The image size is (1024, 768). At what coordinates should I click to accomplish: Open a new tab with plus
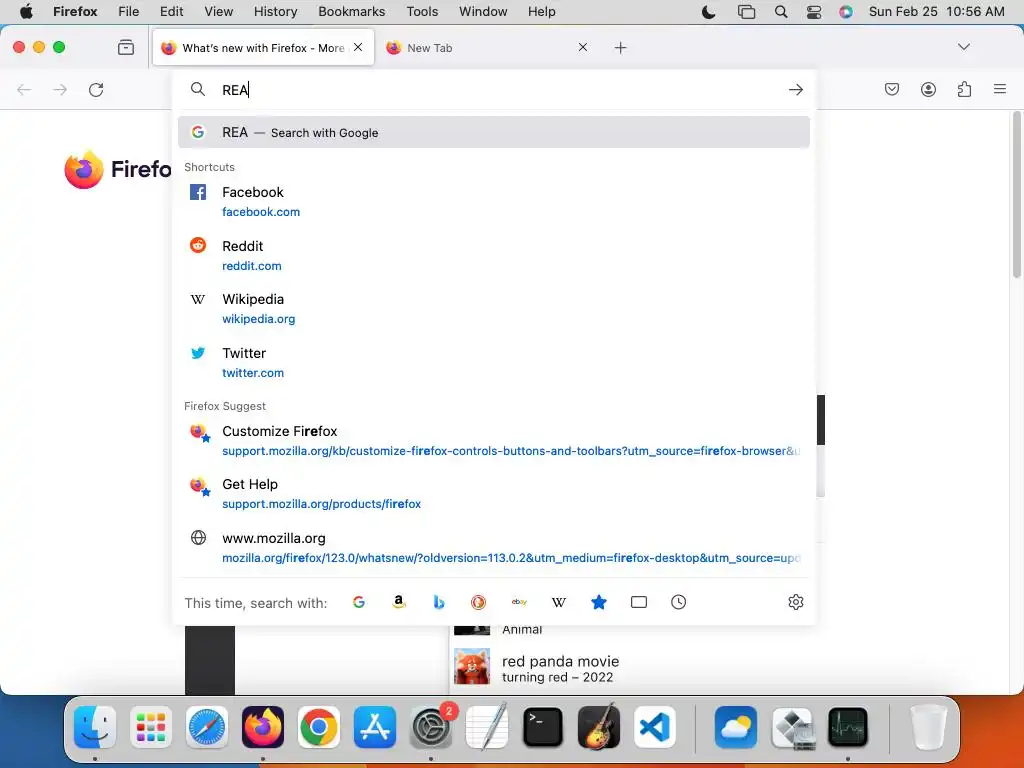pos(620,48)
